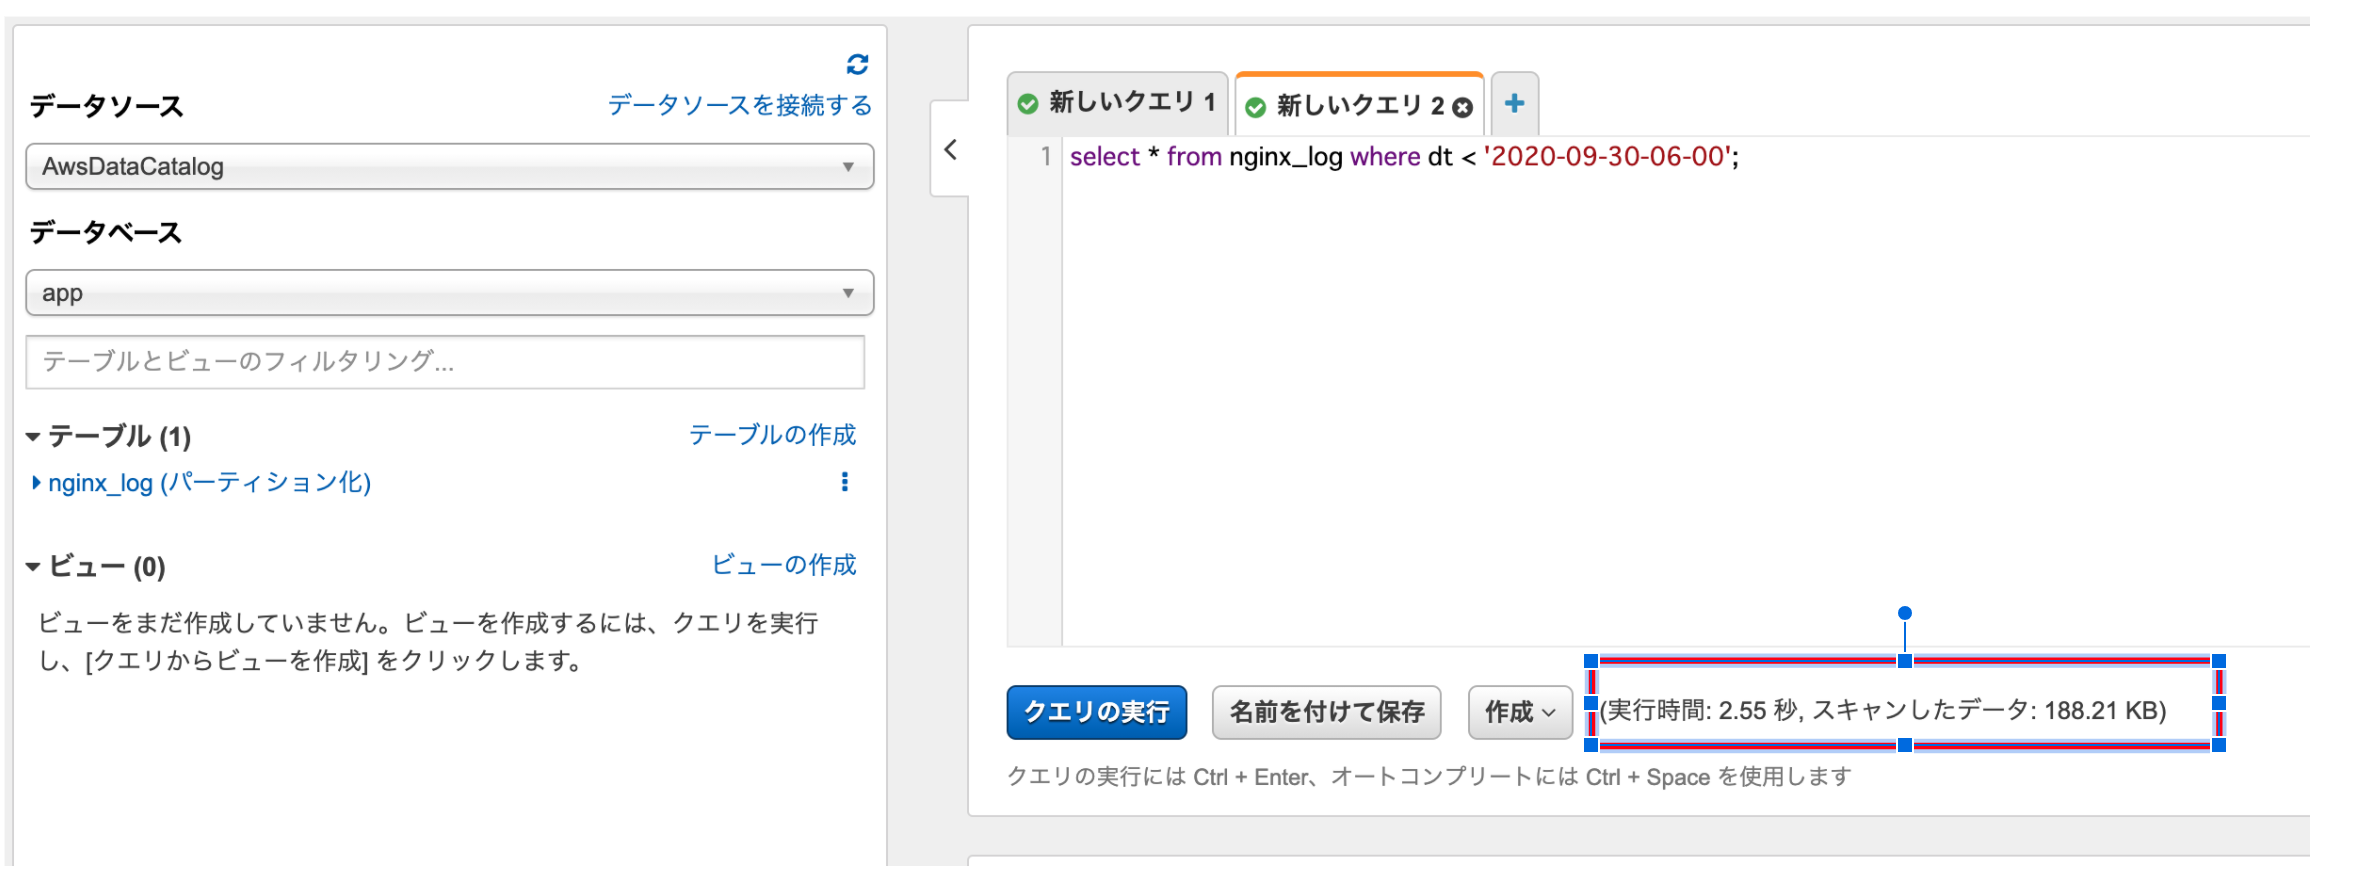Click into the SQL query editor line
The image size is (2374, 892).
click(1404, 157)
